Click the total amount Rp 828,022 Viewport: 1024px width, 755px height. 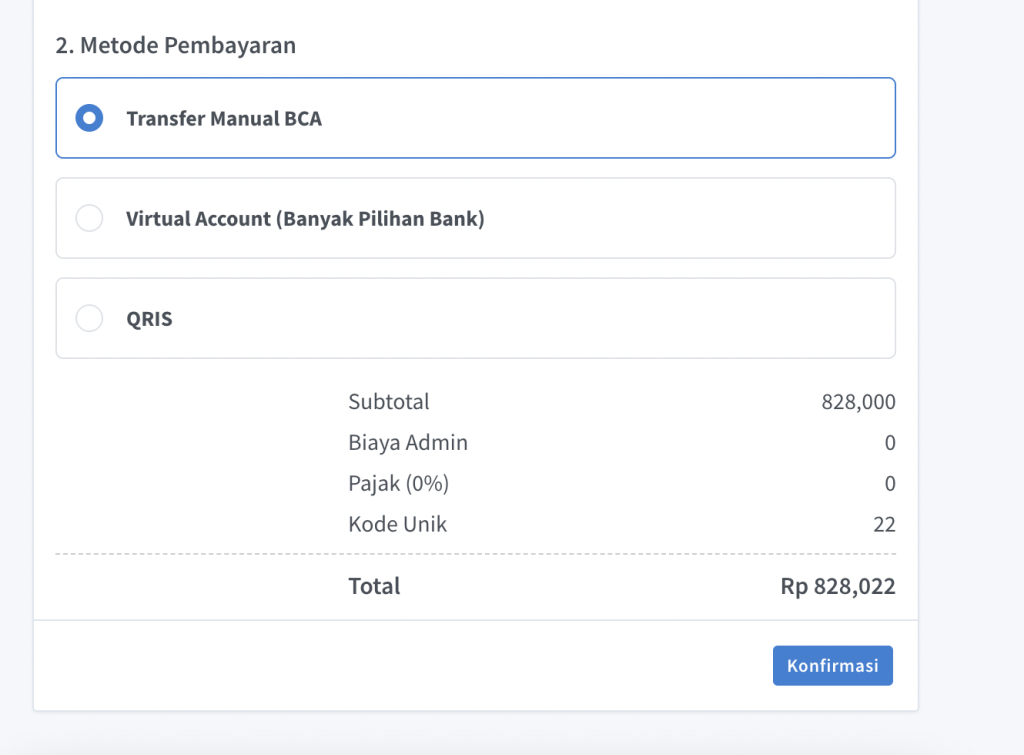(837, 586)
